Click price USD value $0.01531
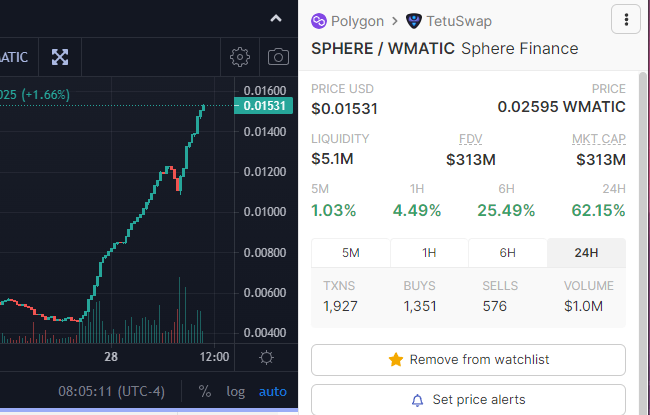Screen dimensions: 650x415 coord(344,109)
